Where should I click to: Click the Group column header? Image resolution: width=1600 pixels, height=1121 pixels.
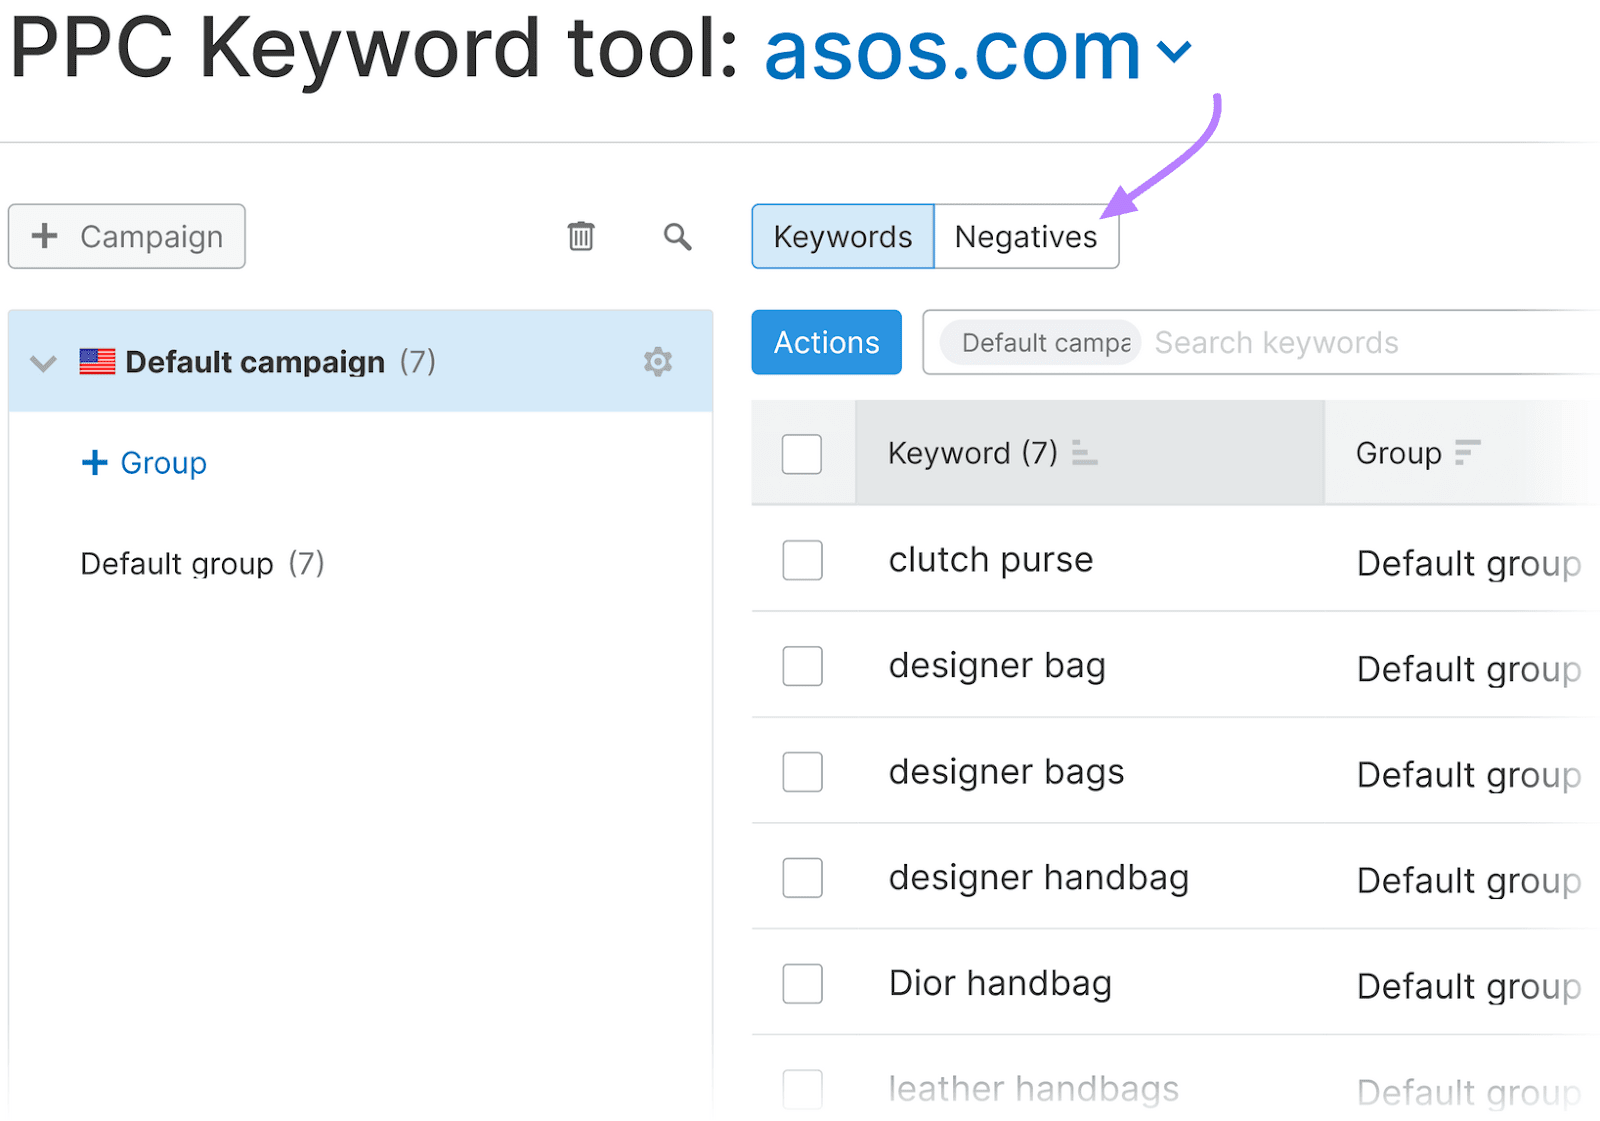click(1462, 453)
